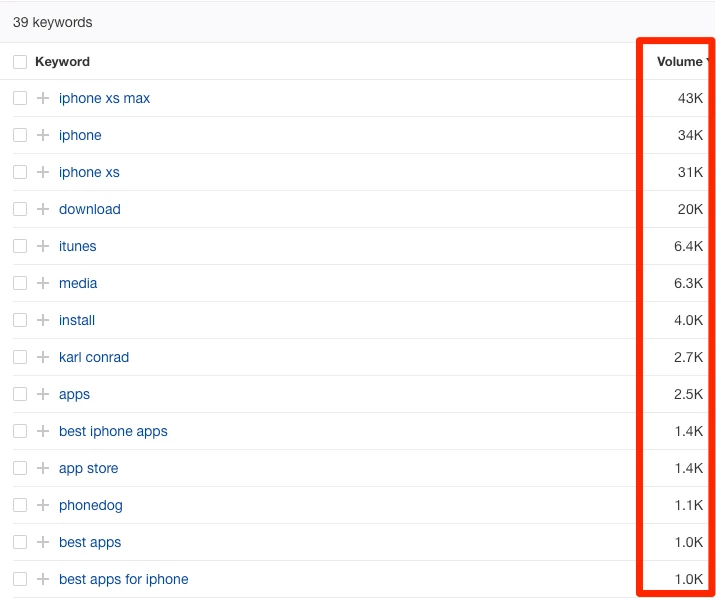
Task: Add best apps for iphone via plus
Action: pyautogui.click(x=43, y=579)
